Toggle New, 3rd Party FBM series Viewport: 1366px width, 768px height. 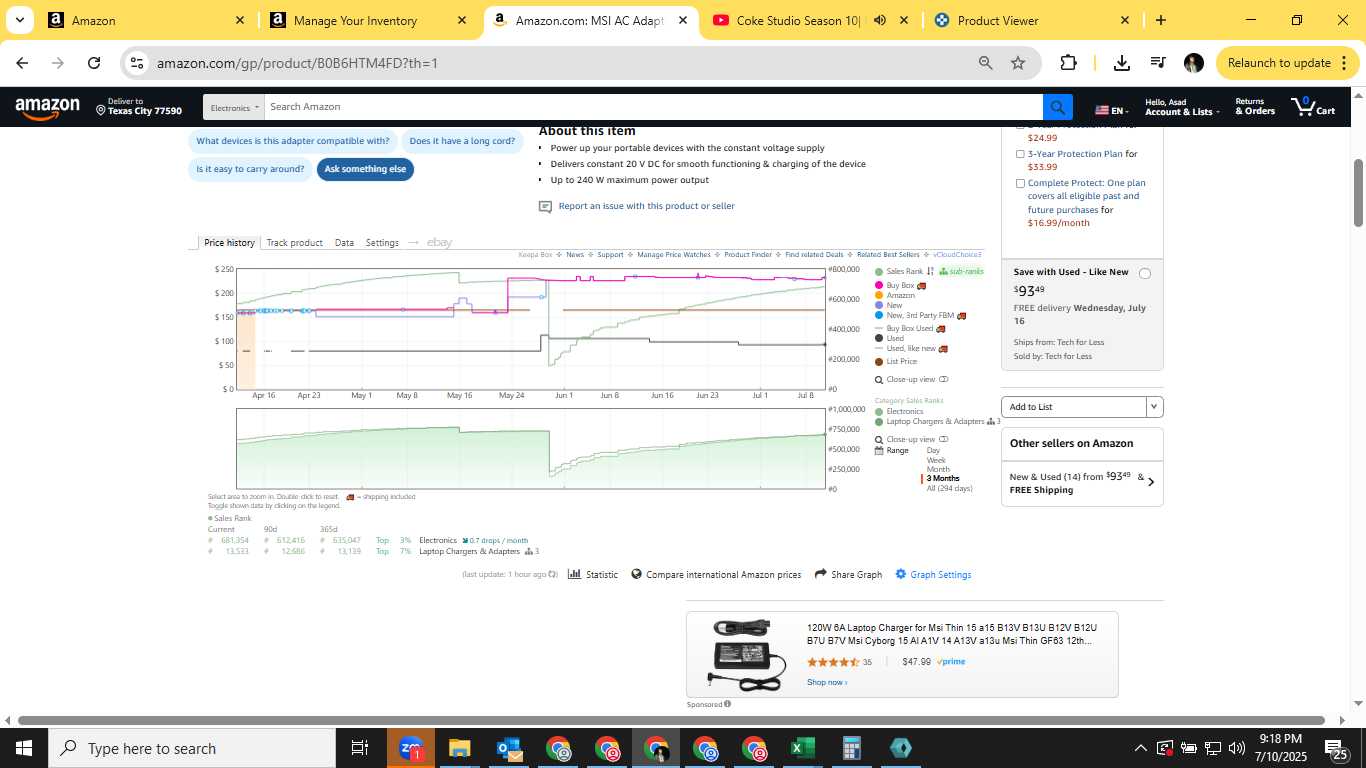pos(920,316)
